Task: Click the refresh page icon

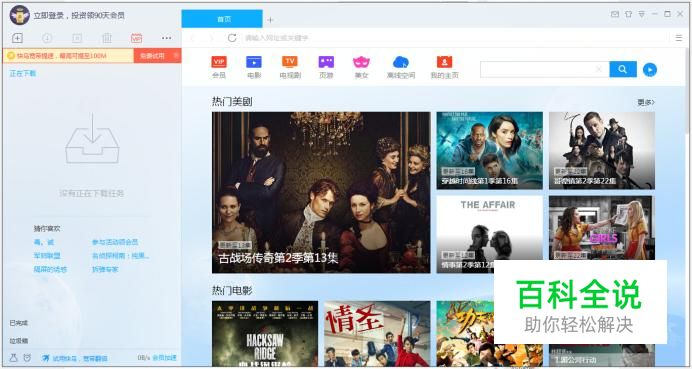Action: (232, 38)
